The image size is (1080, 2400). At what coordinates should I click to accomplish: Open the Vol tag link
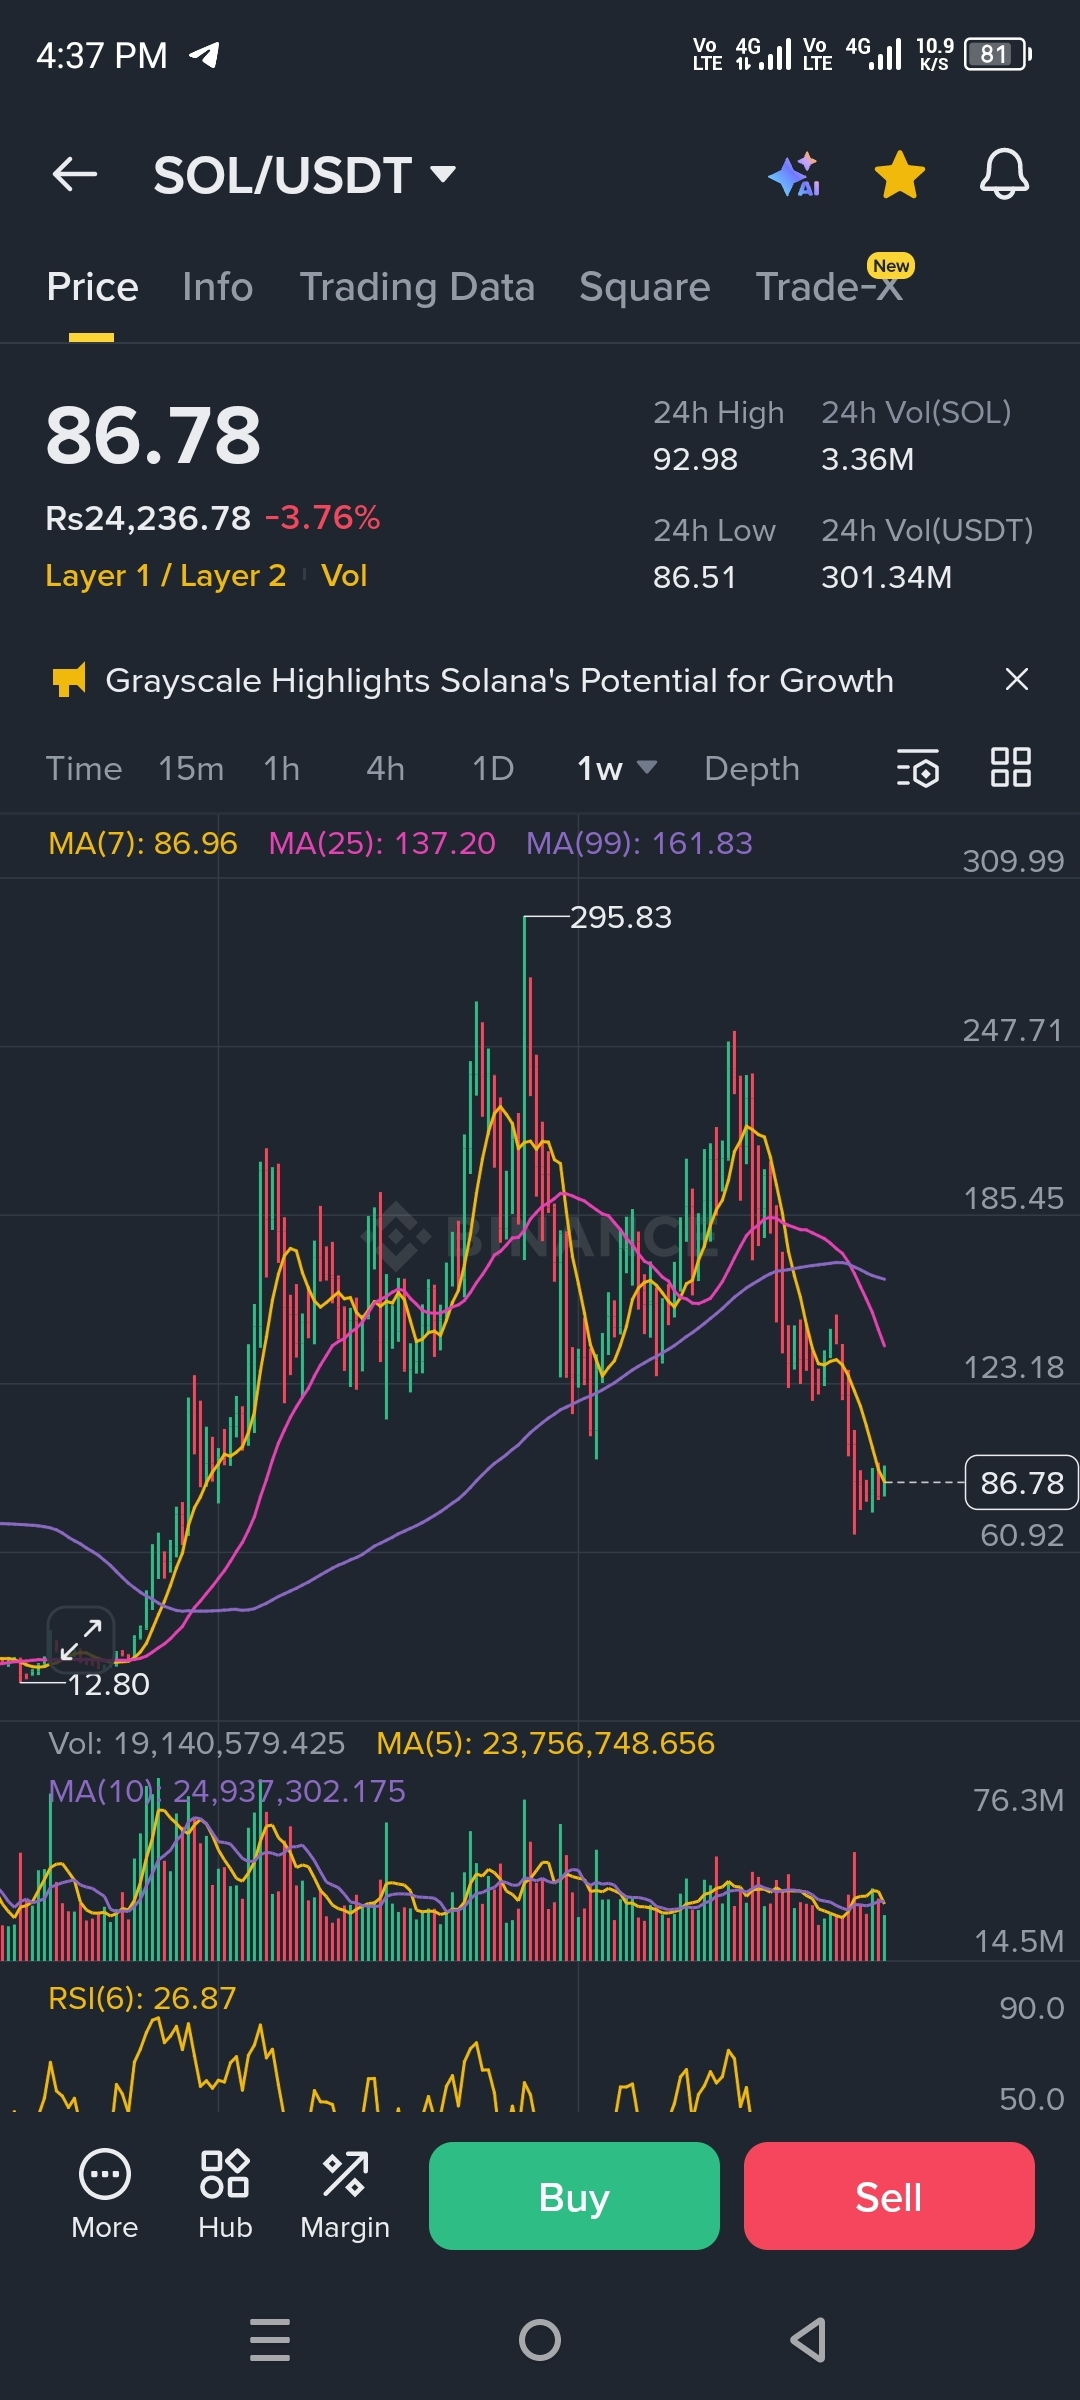pyautogui.click(x=344, y=576)
